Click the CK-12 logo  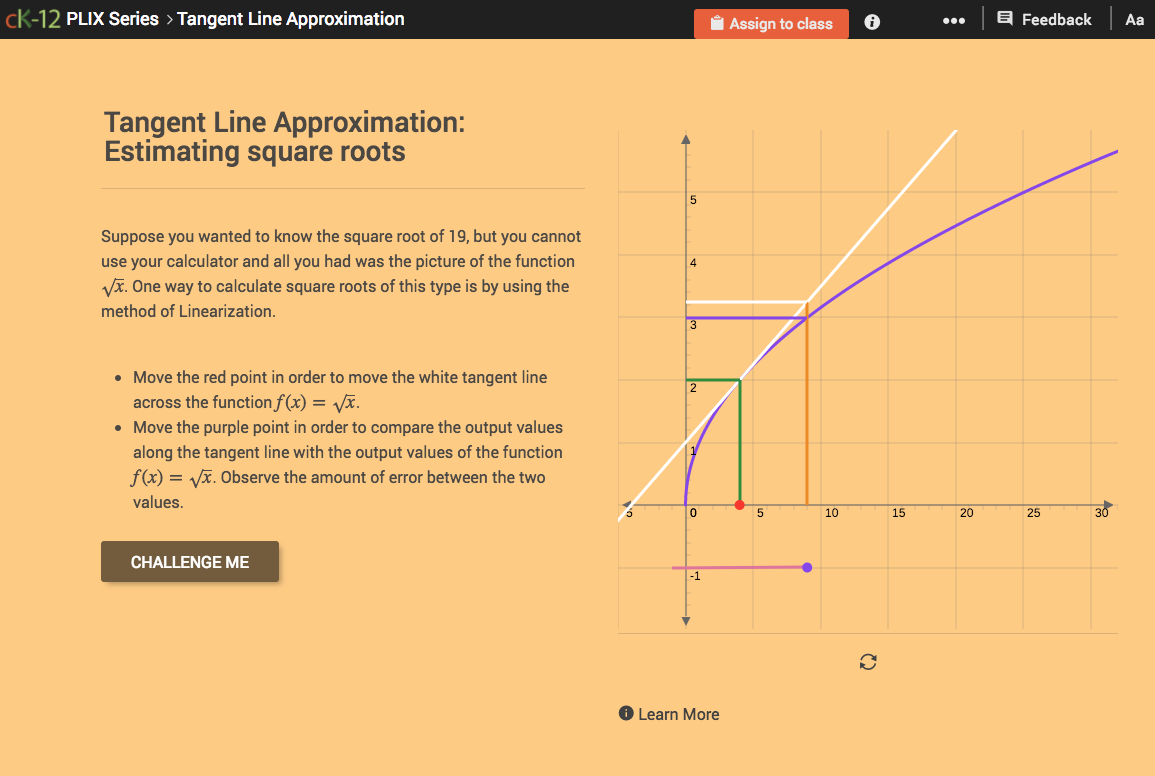click(x=32, y=18)
